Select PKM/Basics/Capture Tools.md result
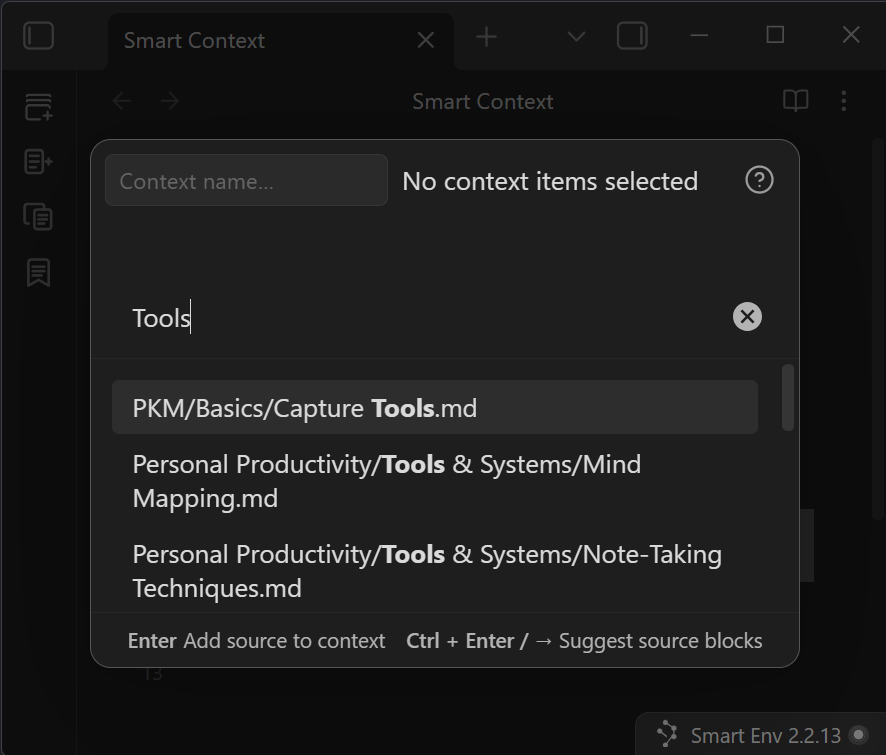The image size is (886, 755). [434, 408]
